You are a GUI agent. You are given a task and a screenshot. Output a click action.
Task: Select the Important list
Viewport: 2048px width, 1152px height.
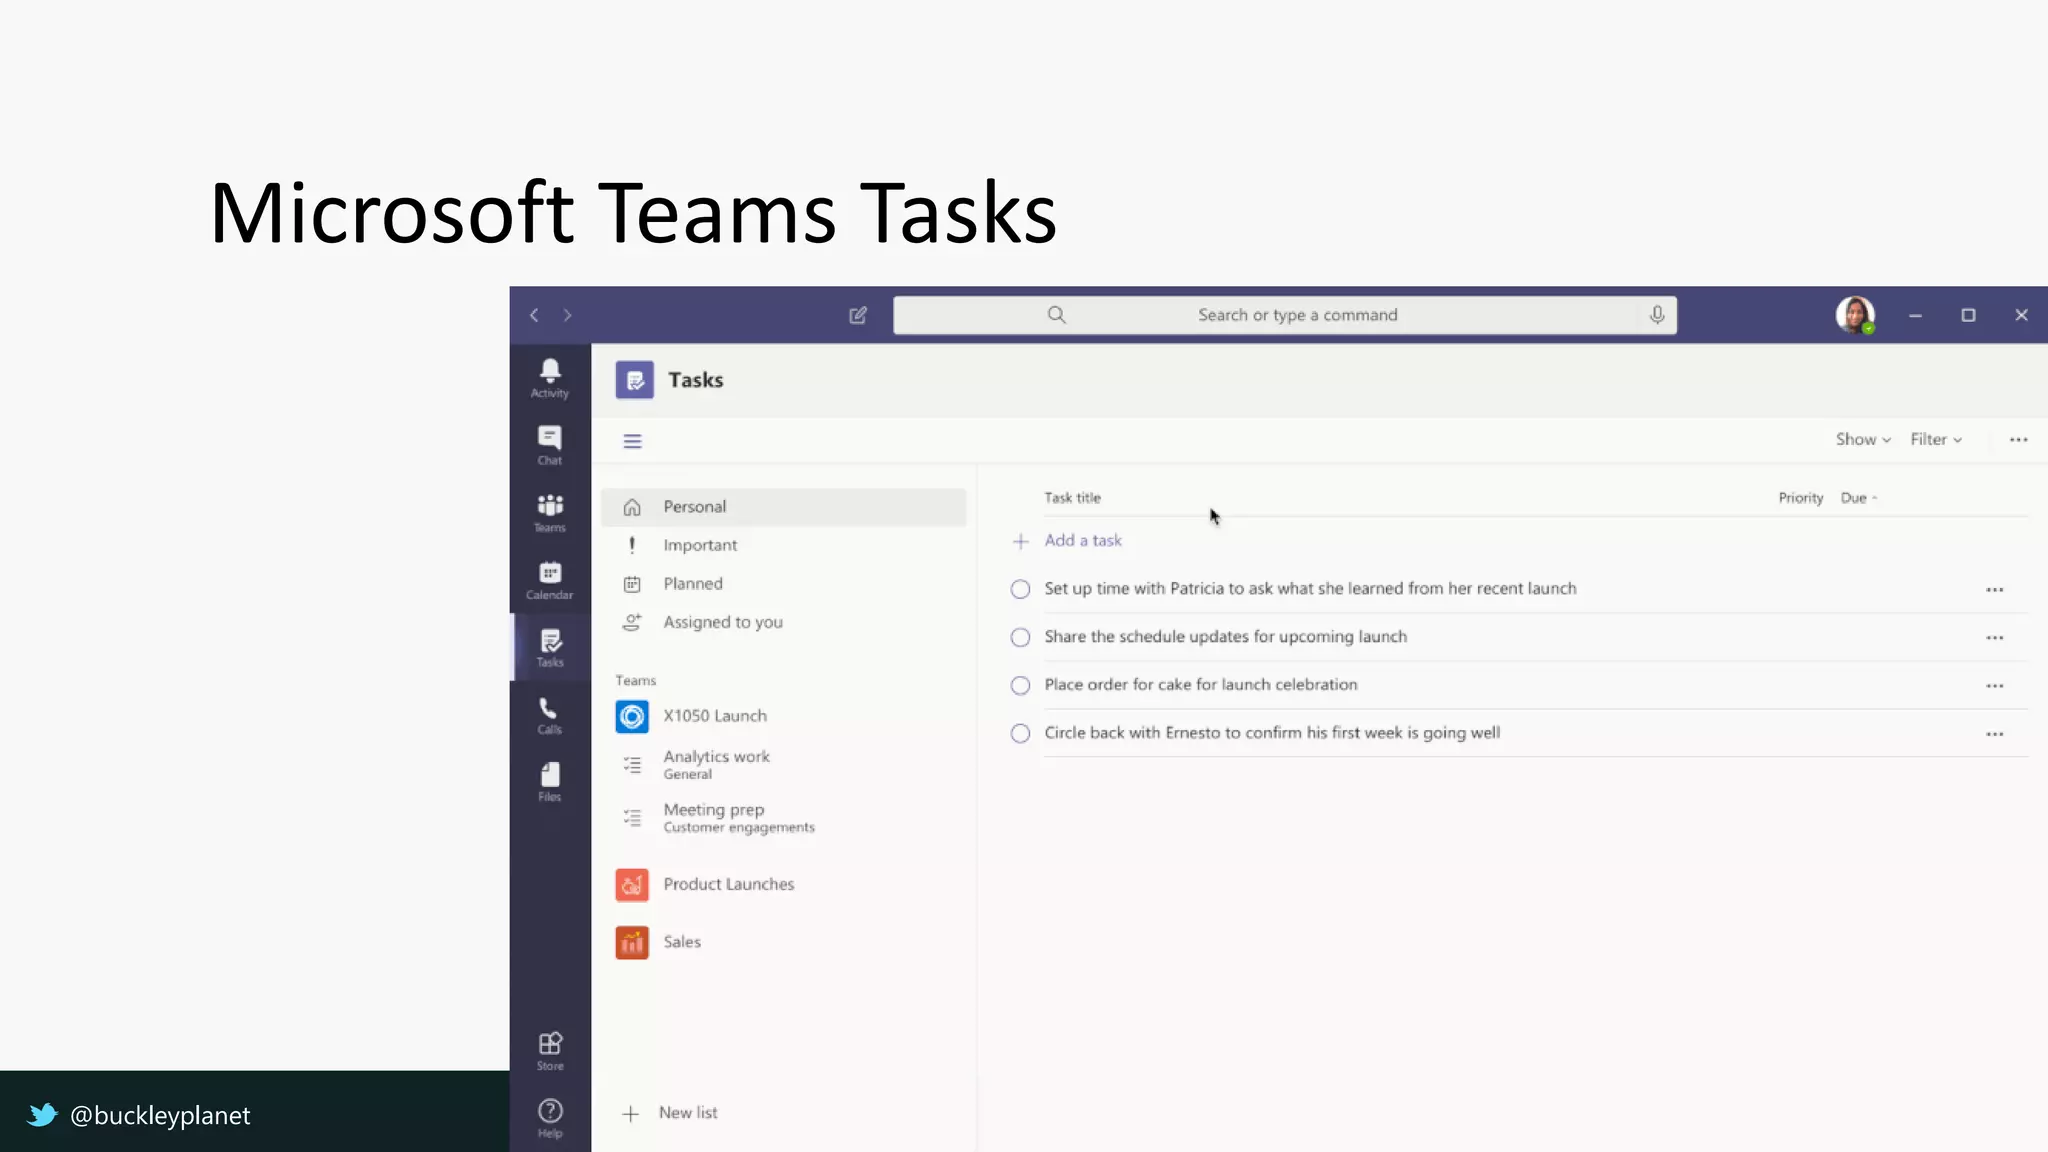click(783, 545)
